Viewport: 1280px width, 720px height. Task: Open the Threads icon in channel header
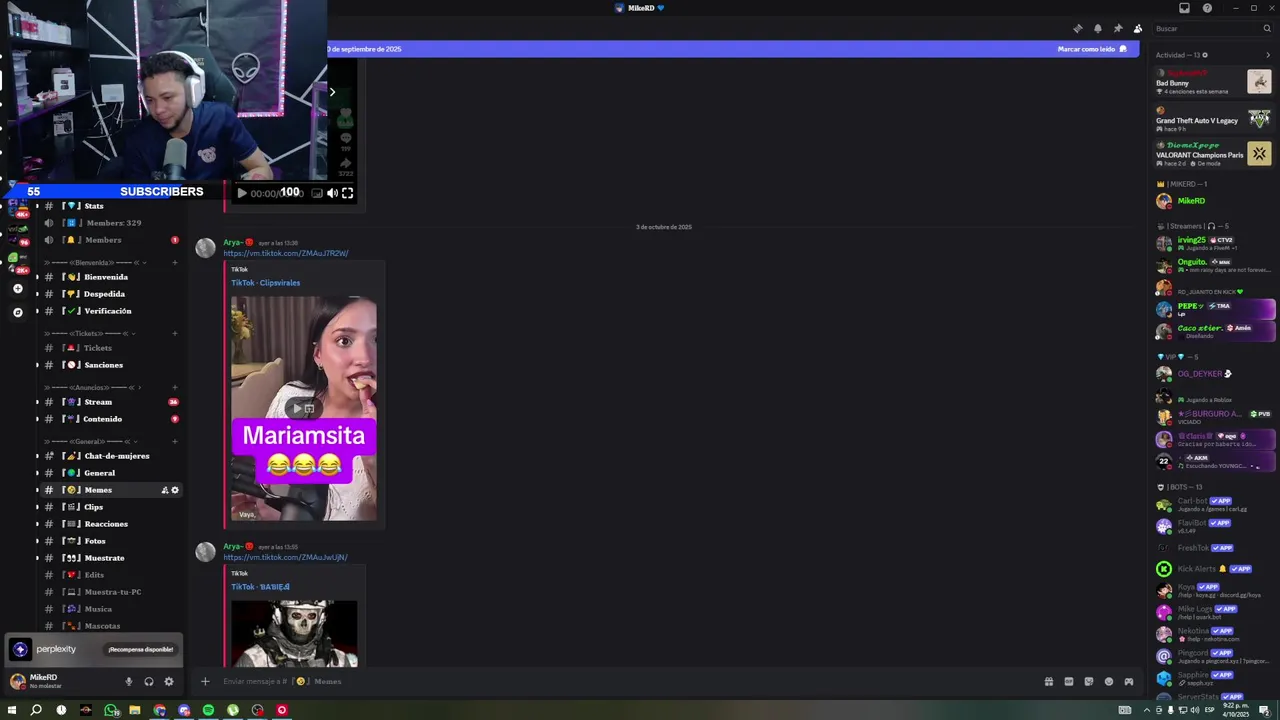pyautogui.click(x=1077, y=28)
